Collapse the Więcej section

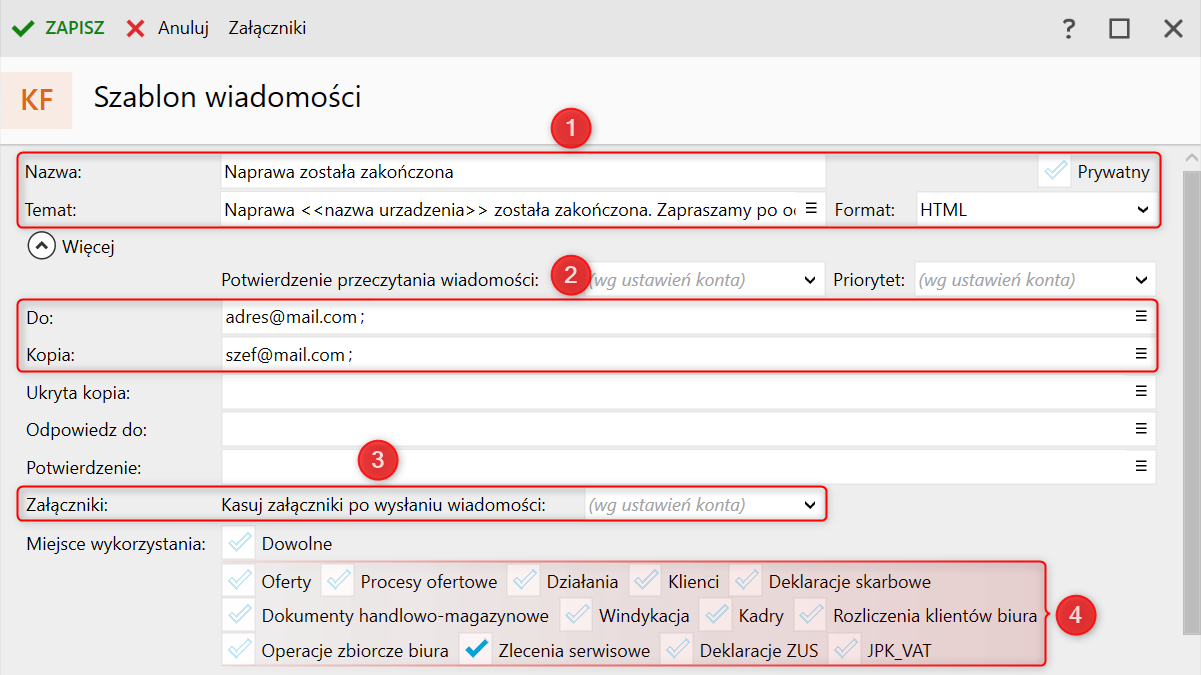[x=41, y=246]
